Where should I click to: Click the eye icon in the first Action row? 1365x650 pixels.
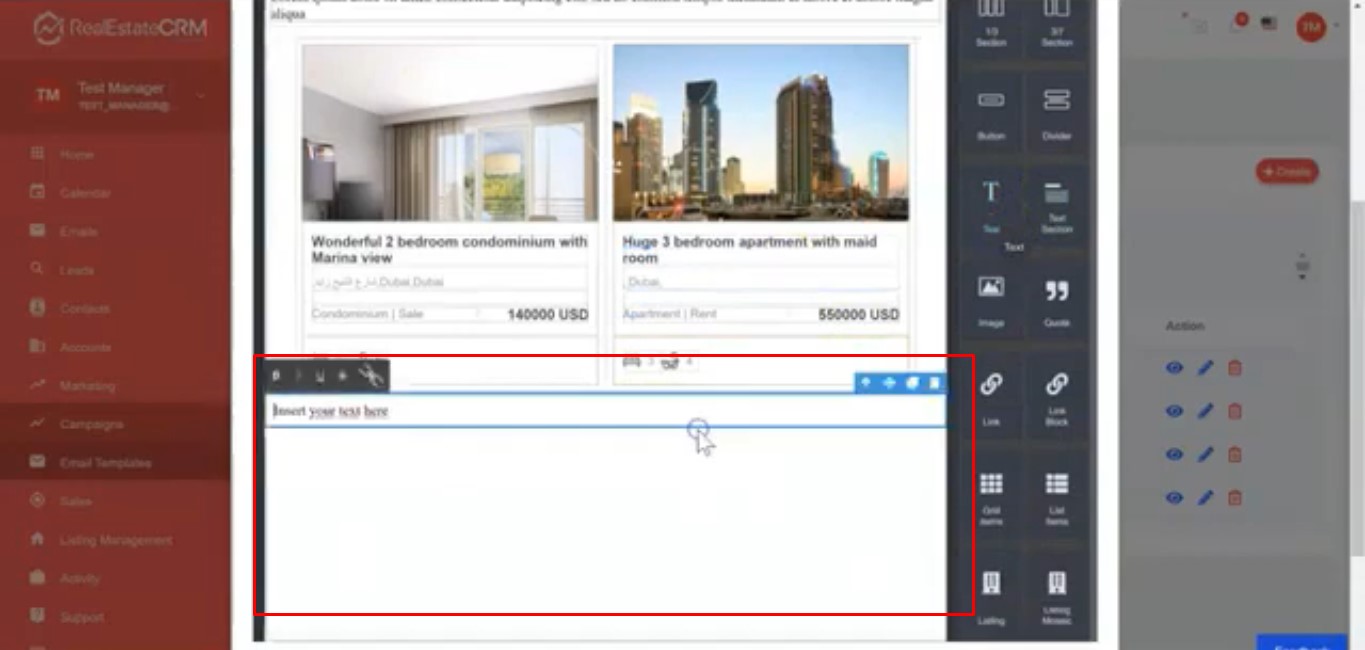[1174, 368]
